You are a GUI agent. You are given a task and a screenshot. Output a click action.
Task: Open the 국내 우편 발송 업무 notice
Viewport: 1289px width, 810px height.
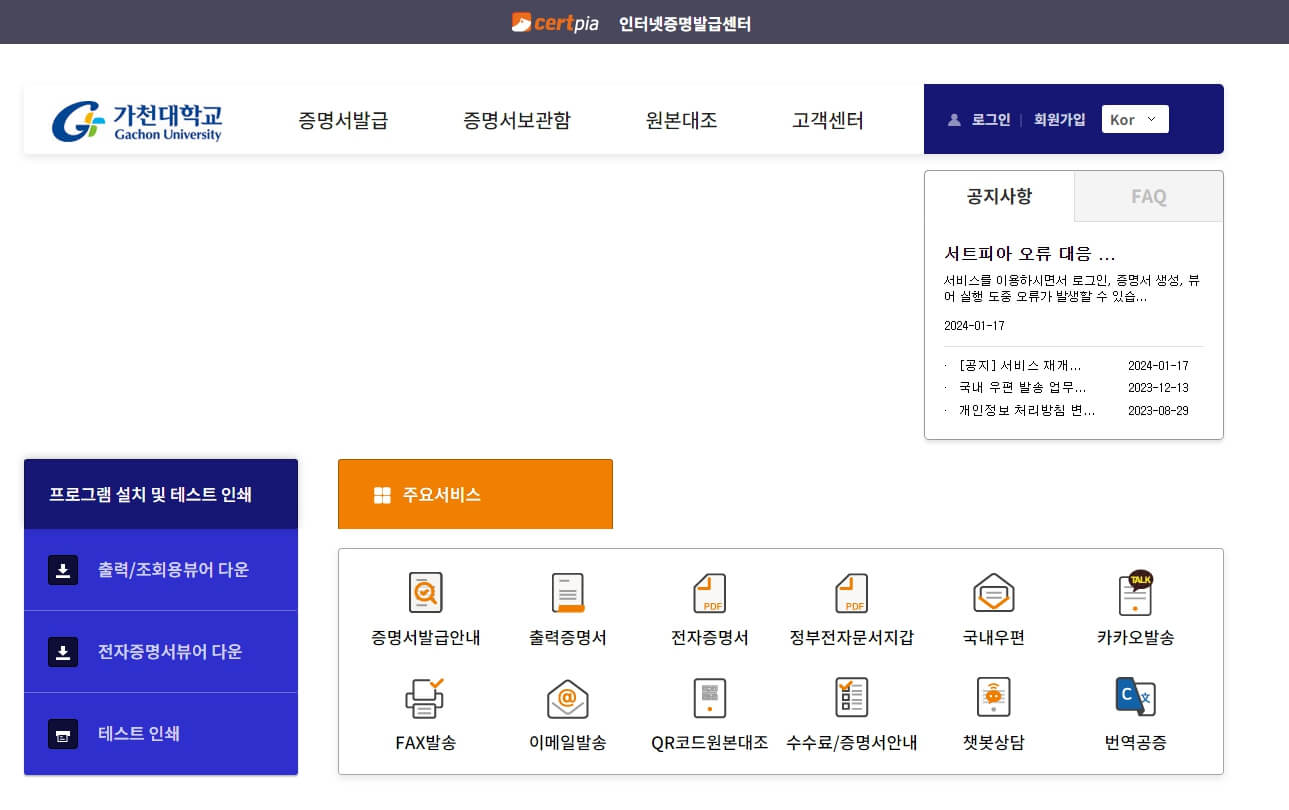coord(1022,388)
